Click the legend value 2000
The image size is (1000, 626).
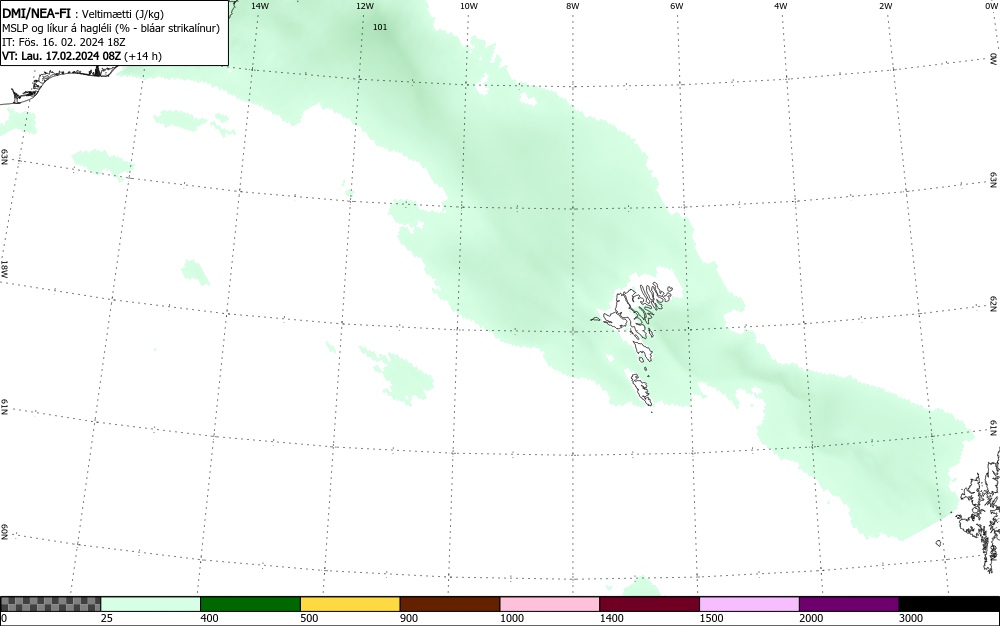[x=811, y=618]
